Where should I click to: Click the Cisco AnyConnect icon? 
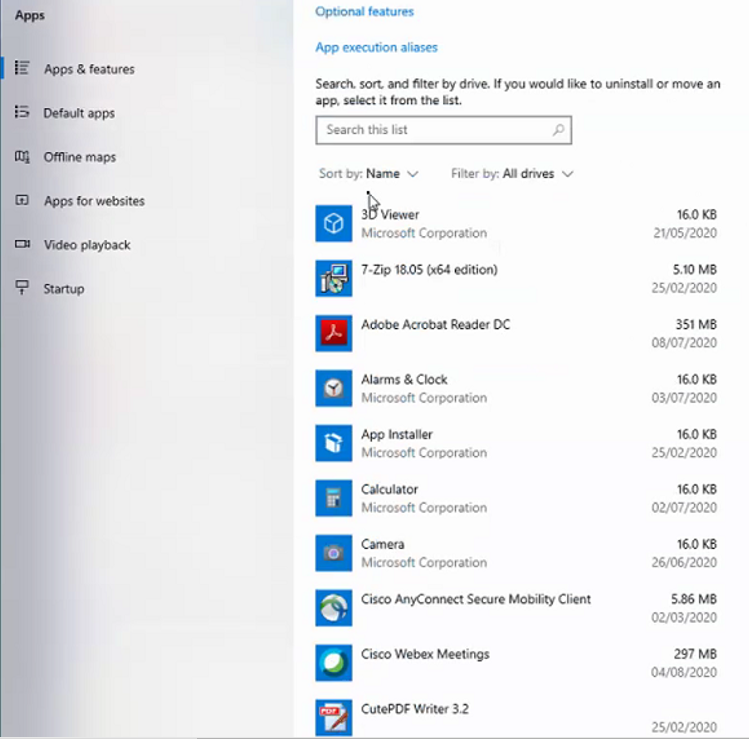[333, 608]
